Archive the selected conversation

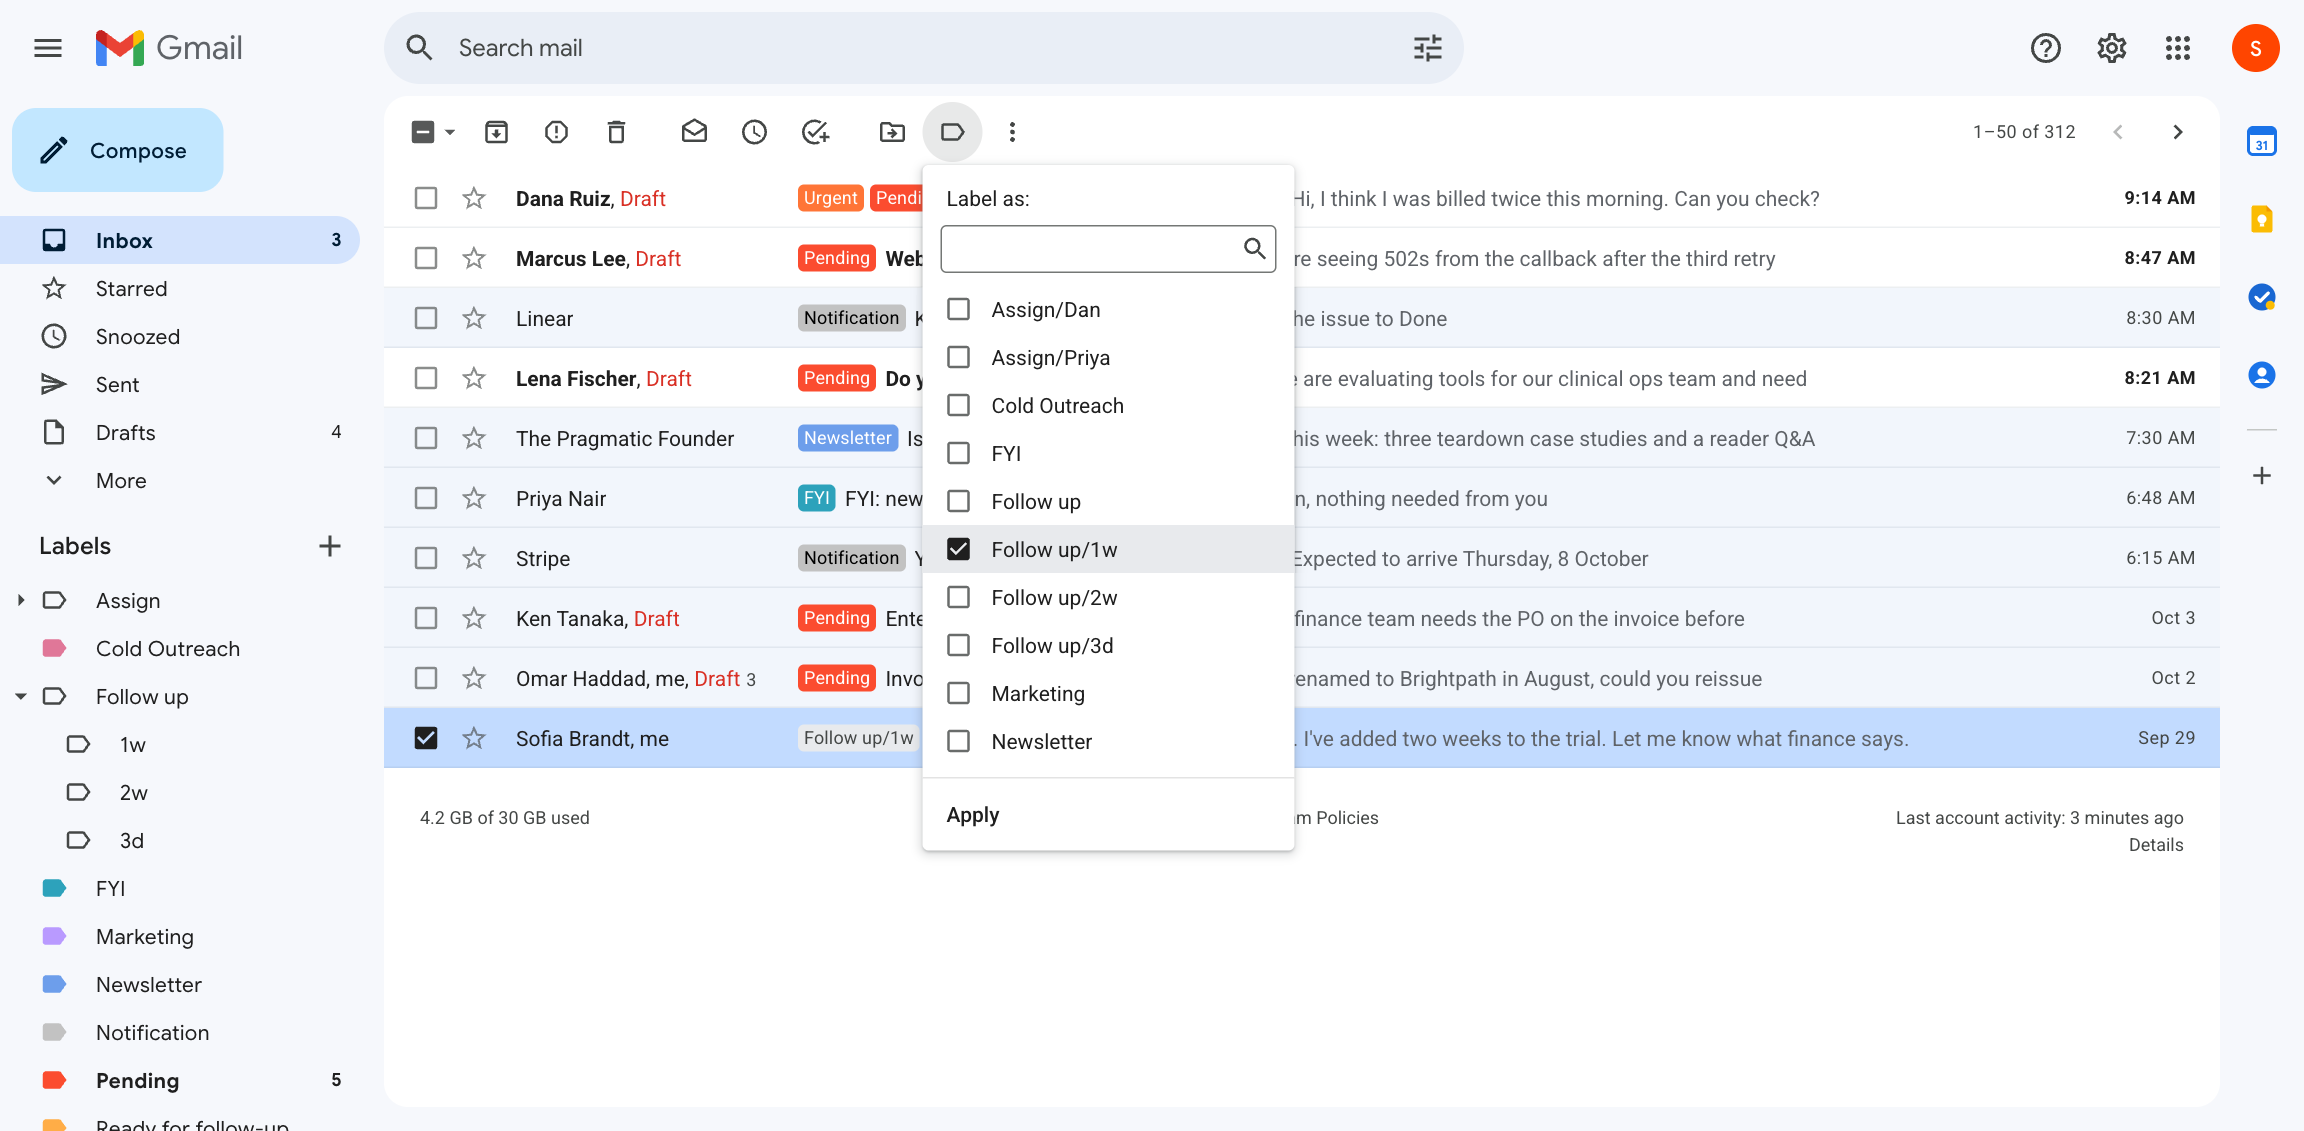[496, 132]
